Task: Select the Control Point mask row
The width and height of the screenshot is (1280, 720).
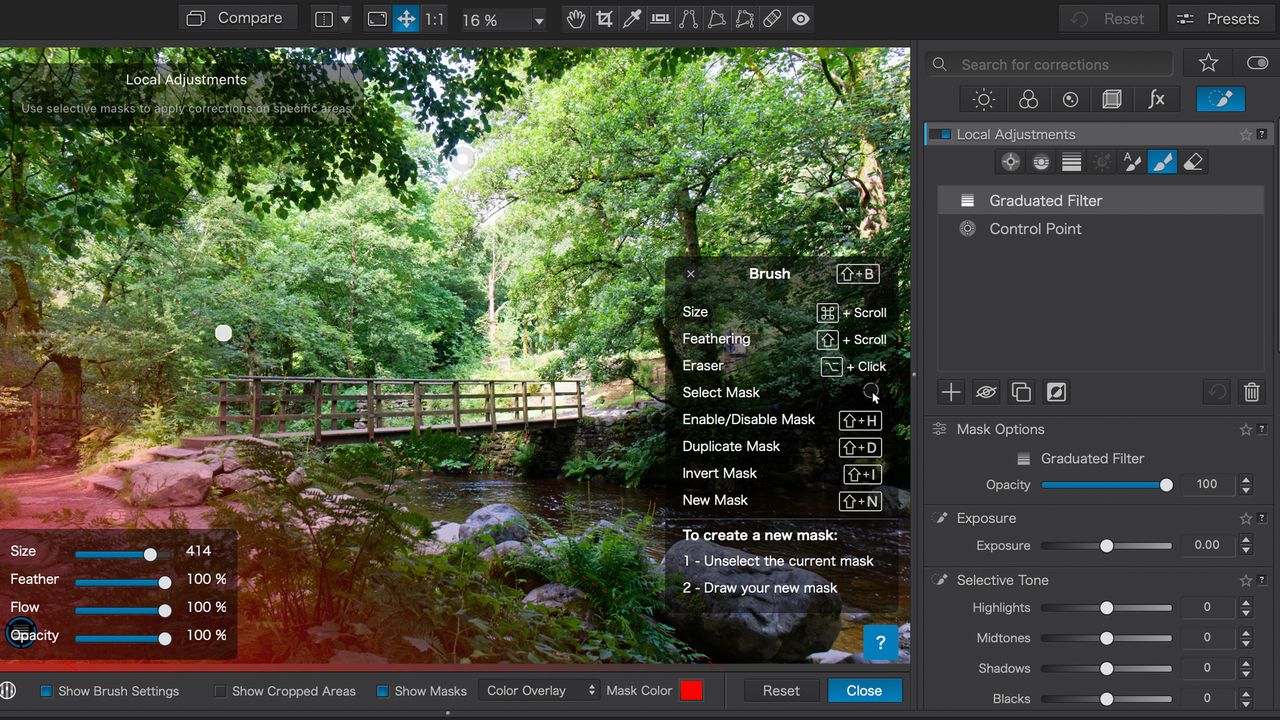Action: [1101, 229]
